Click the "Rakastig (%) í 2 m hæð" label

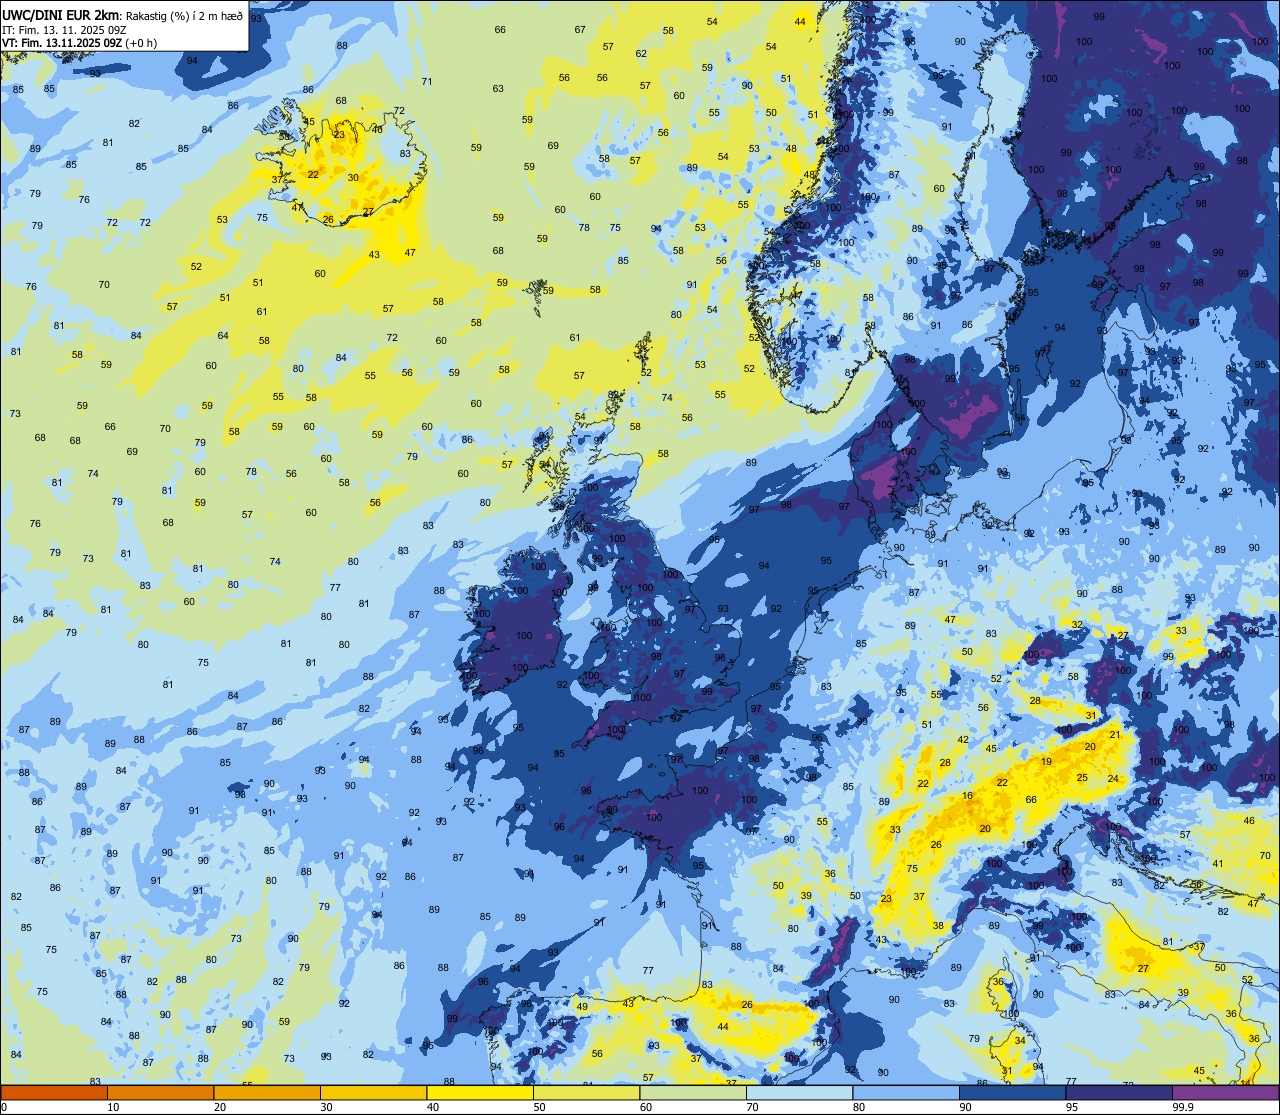182,16
